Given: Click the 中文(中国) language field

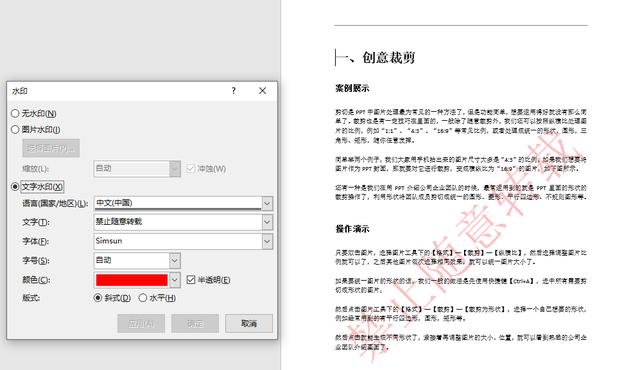Looking at the screenshot, I should 178,203.
